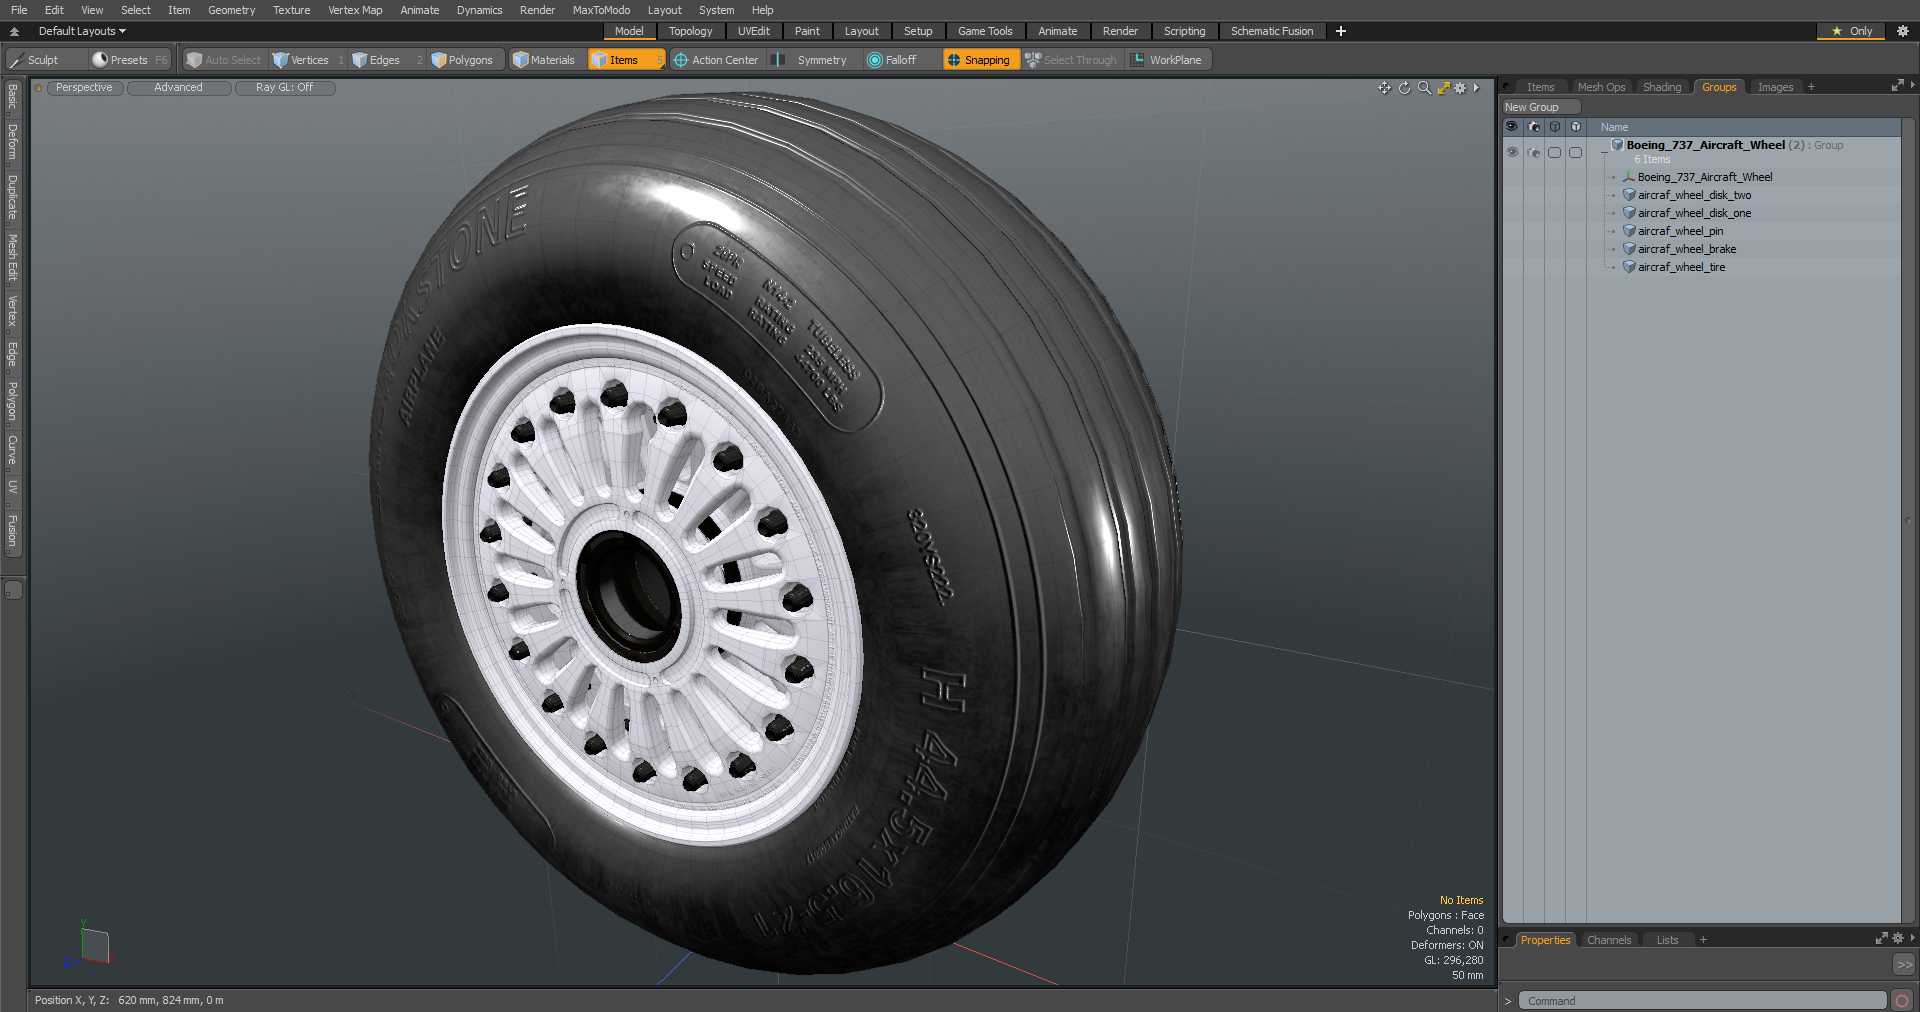
Task: Open WorkPlane options
Action: click(x=1166, y=60)
